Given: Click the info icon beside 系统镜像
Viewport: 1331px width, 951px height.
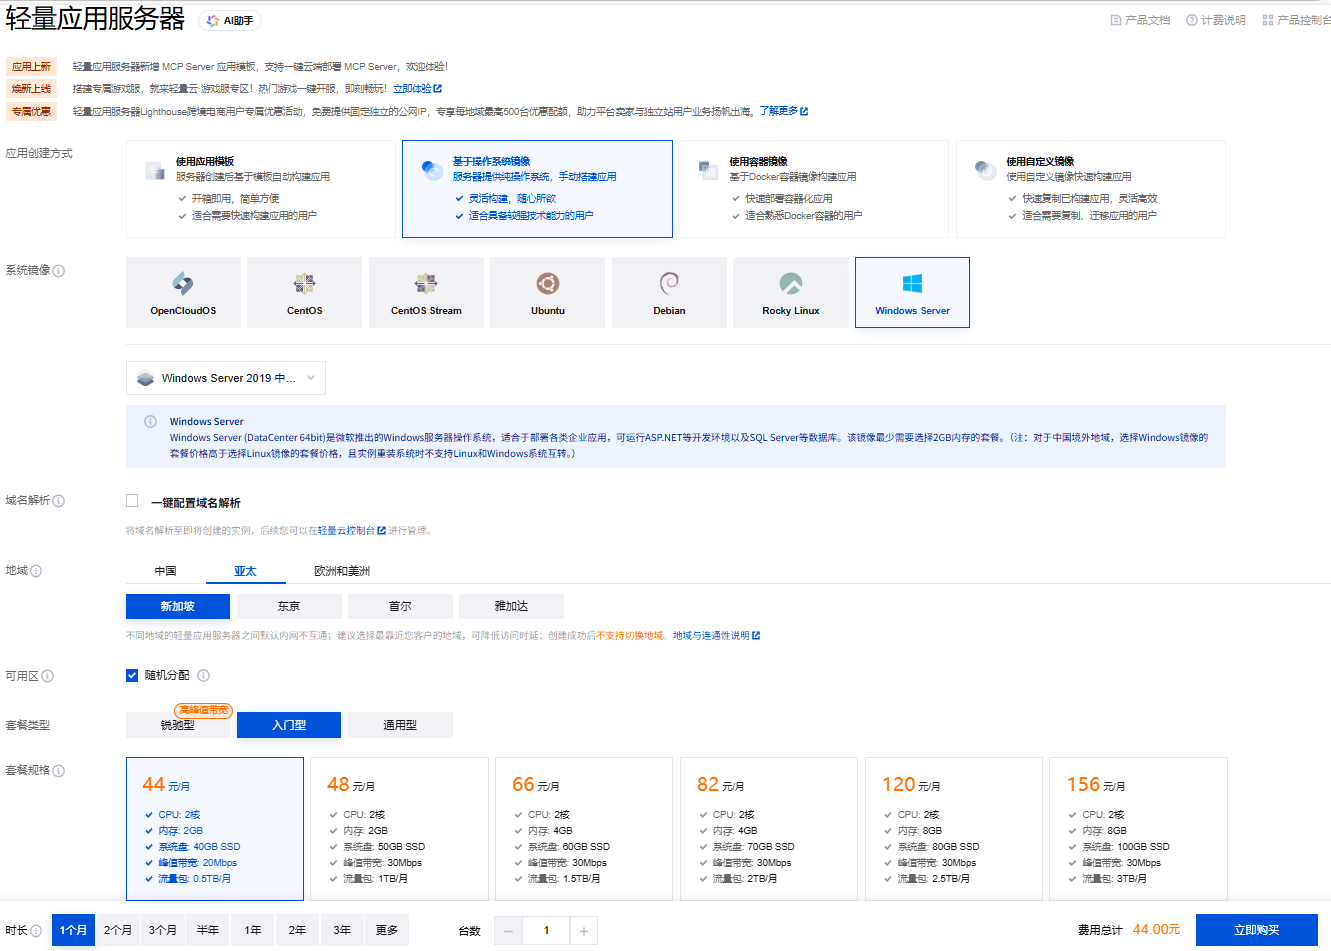Looking at the screenshot, I should (x=59, y=271).
